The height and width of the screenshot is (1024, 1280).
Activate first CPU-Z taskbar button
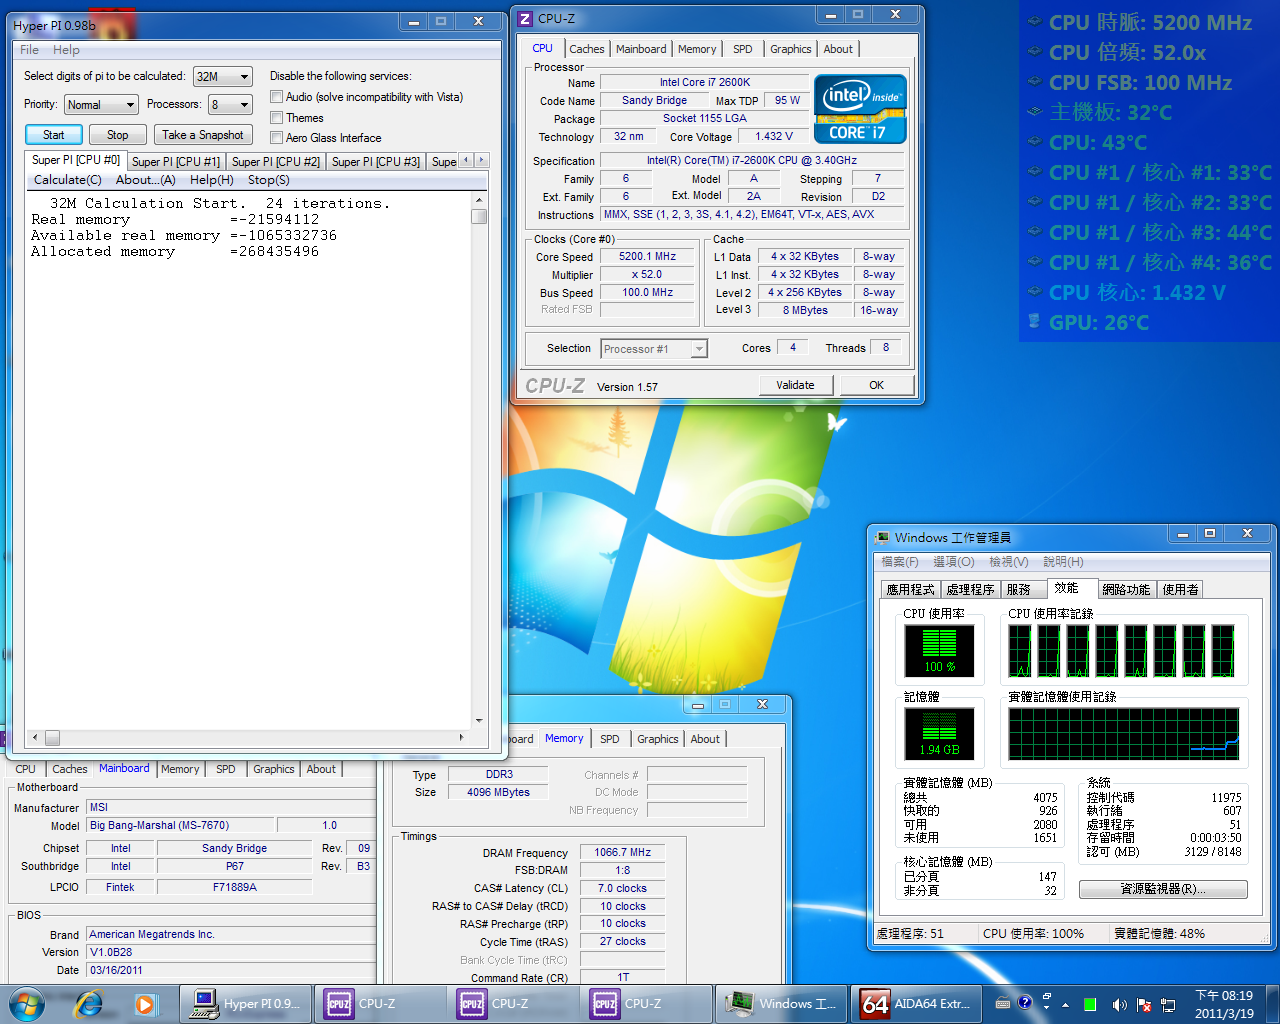[x=378, y=1004]
